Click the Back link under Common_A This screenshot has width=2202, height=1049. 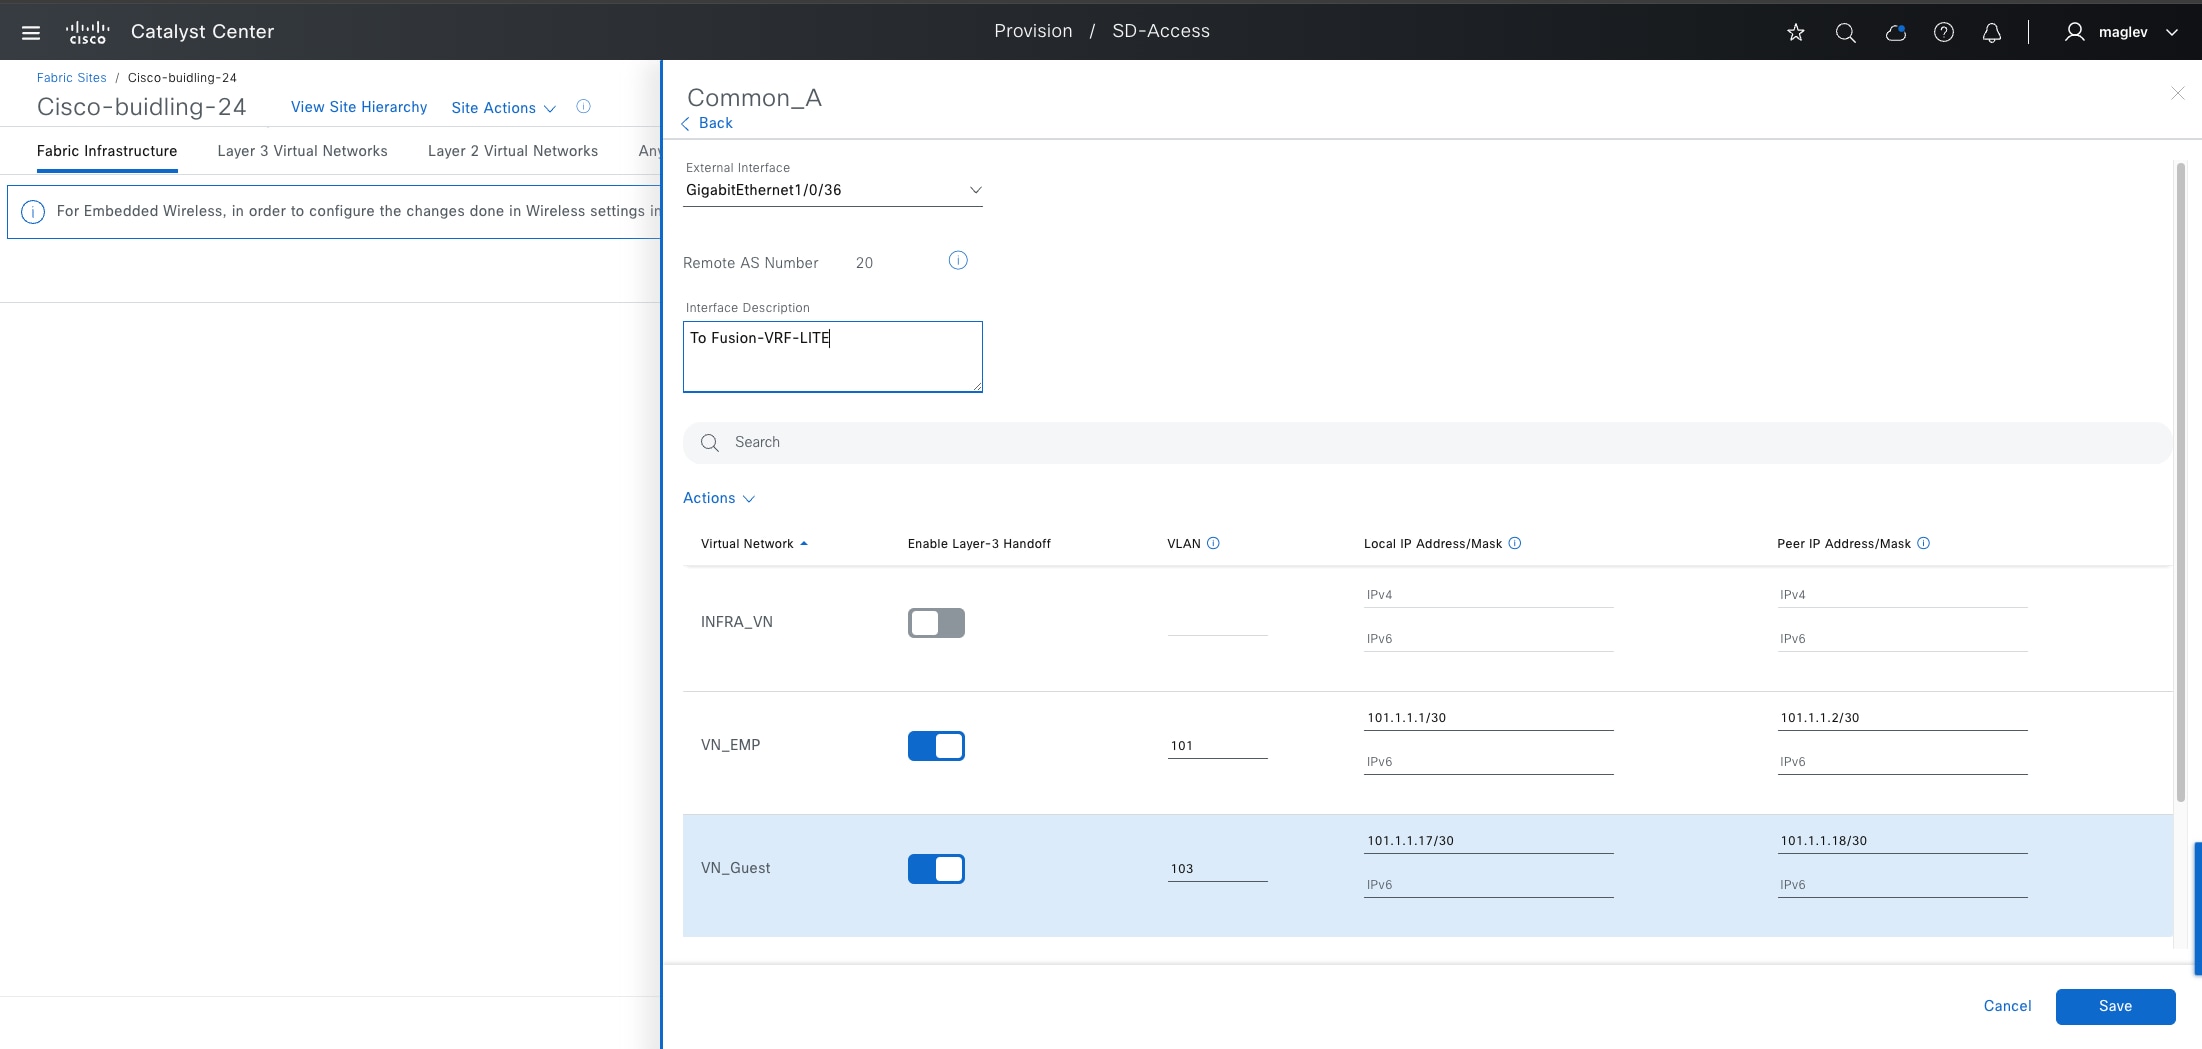[x=714, y=123]
